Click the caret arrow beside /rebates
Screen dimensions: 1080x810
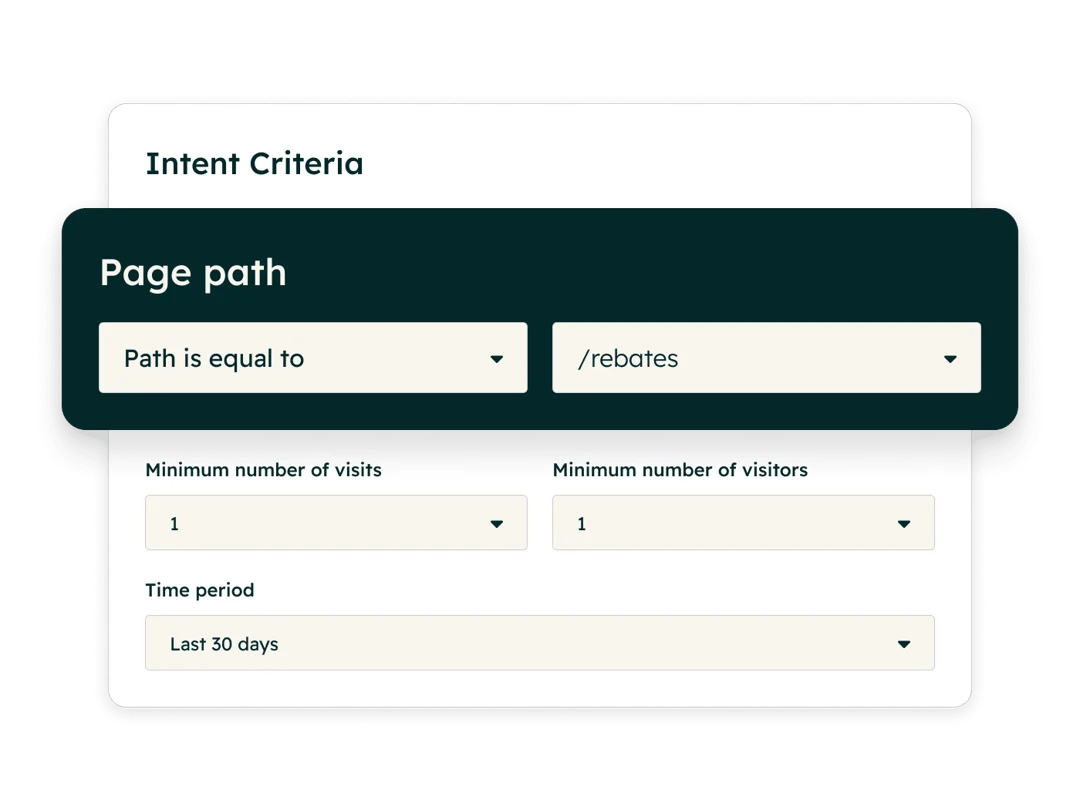coord(950,359)
